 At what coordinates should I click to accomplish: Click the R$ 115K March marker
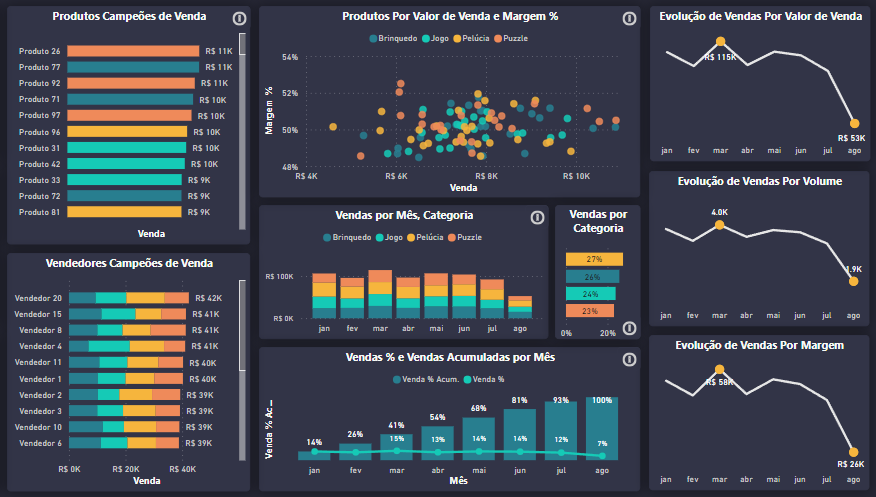(x=720, y=42)
